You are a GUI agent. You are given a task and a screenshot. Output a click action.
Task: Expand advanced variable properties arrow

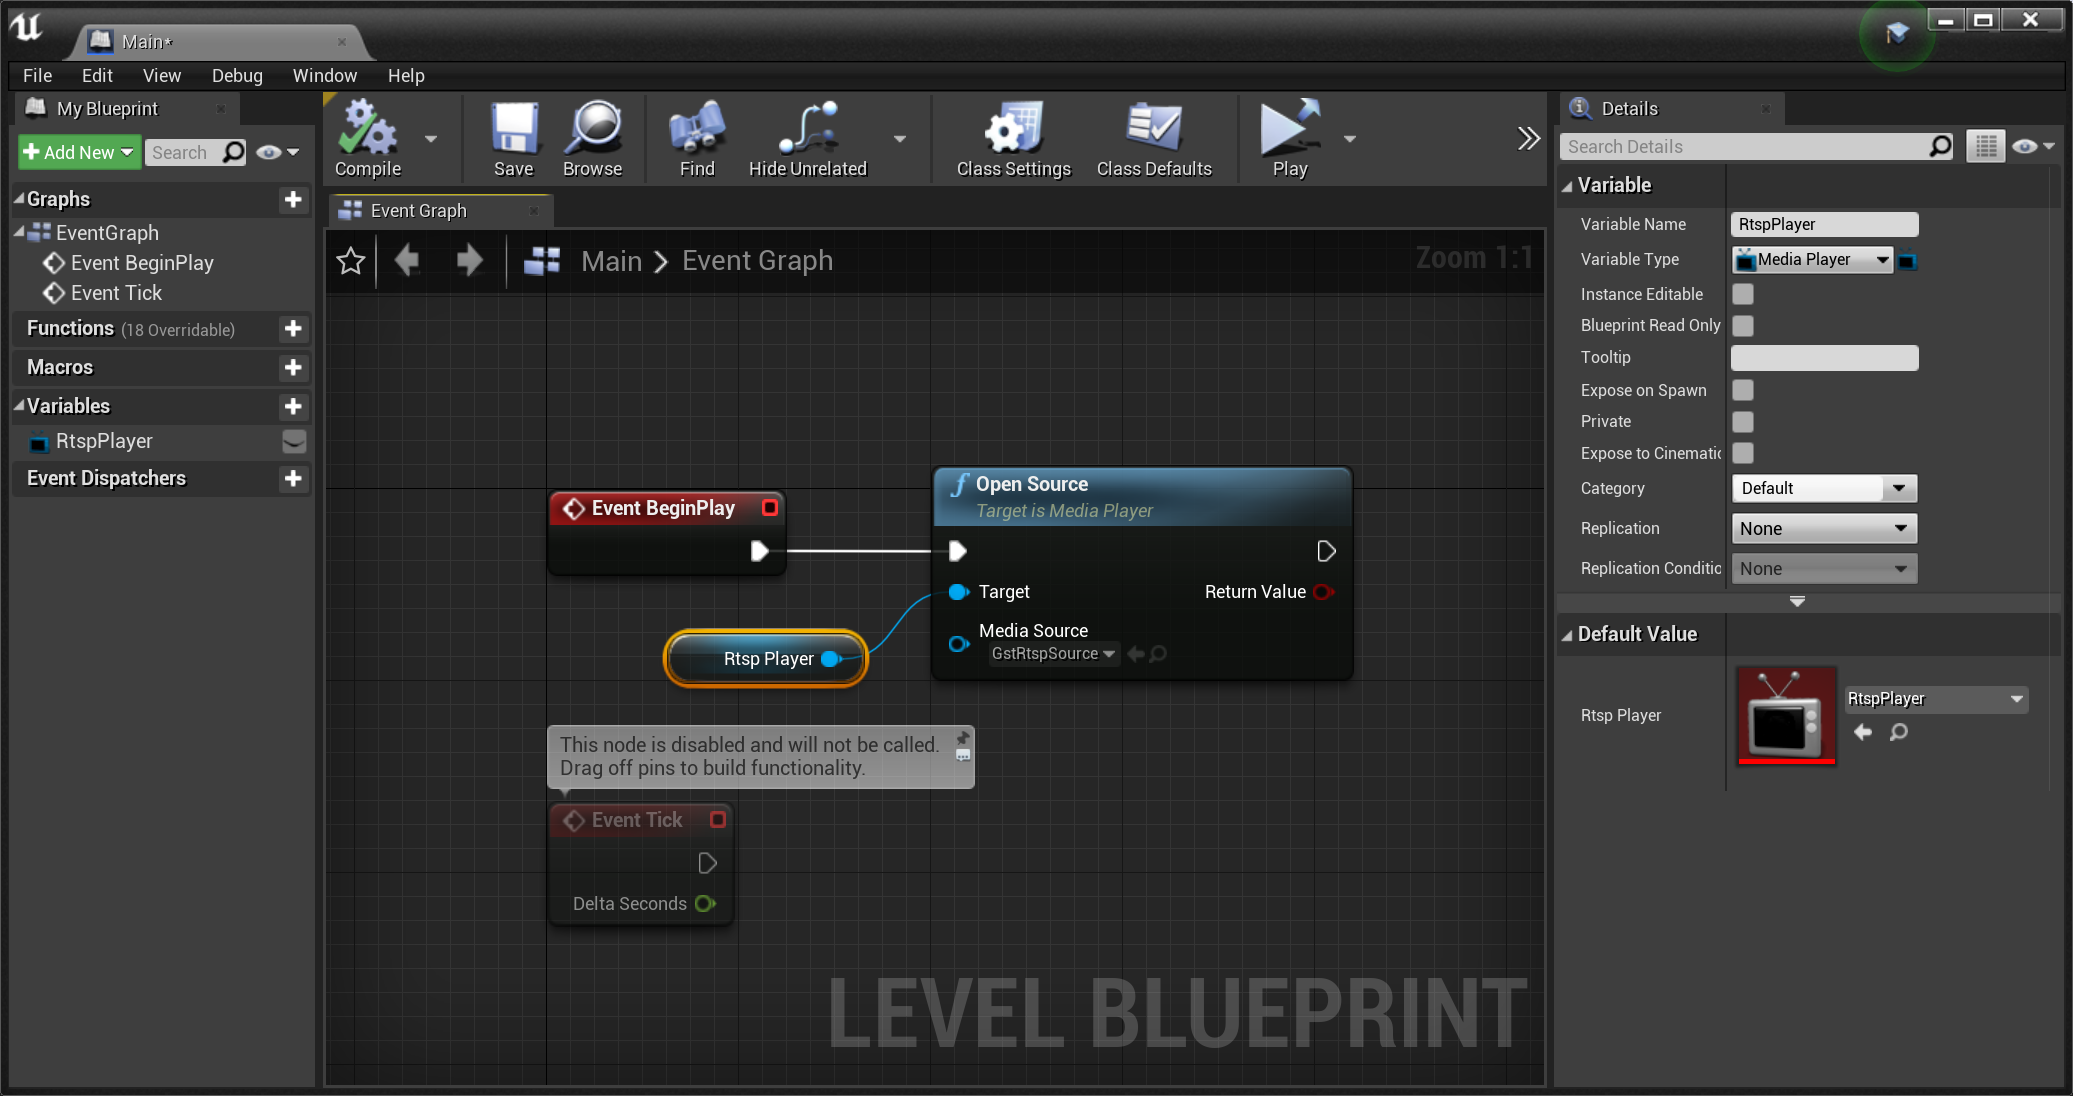tap(1797, 602)
